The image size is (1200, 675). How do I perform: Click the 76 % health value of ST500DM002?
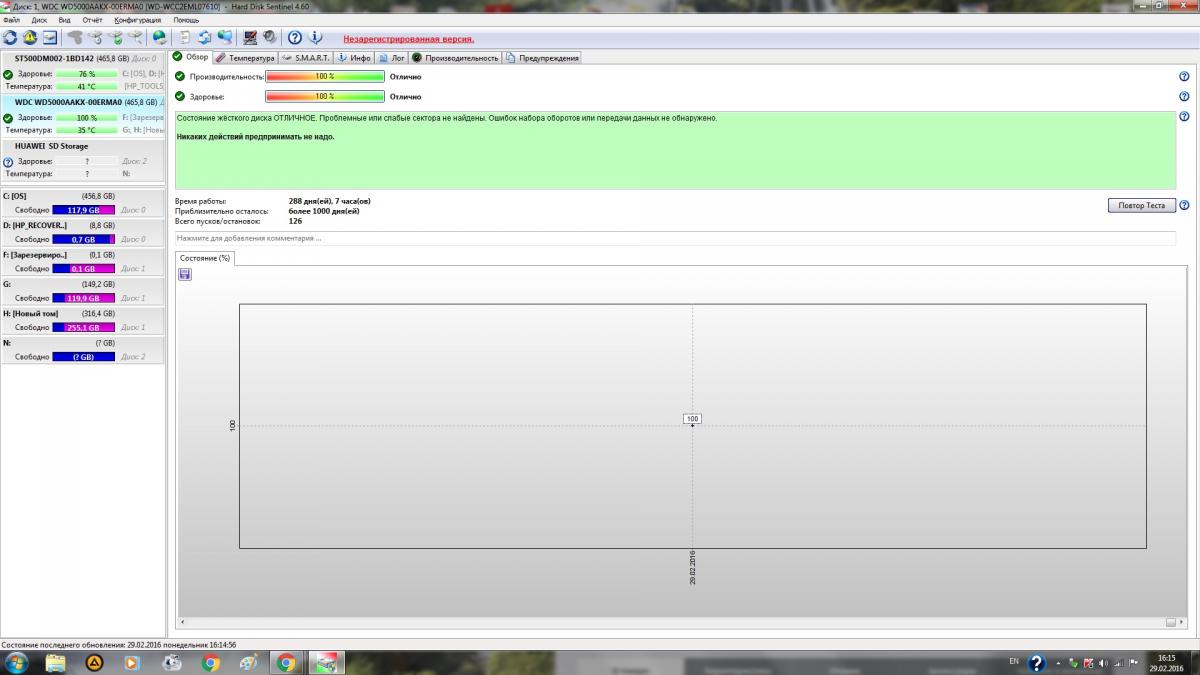coord(86,74)
